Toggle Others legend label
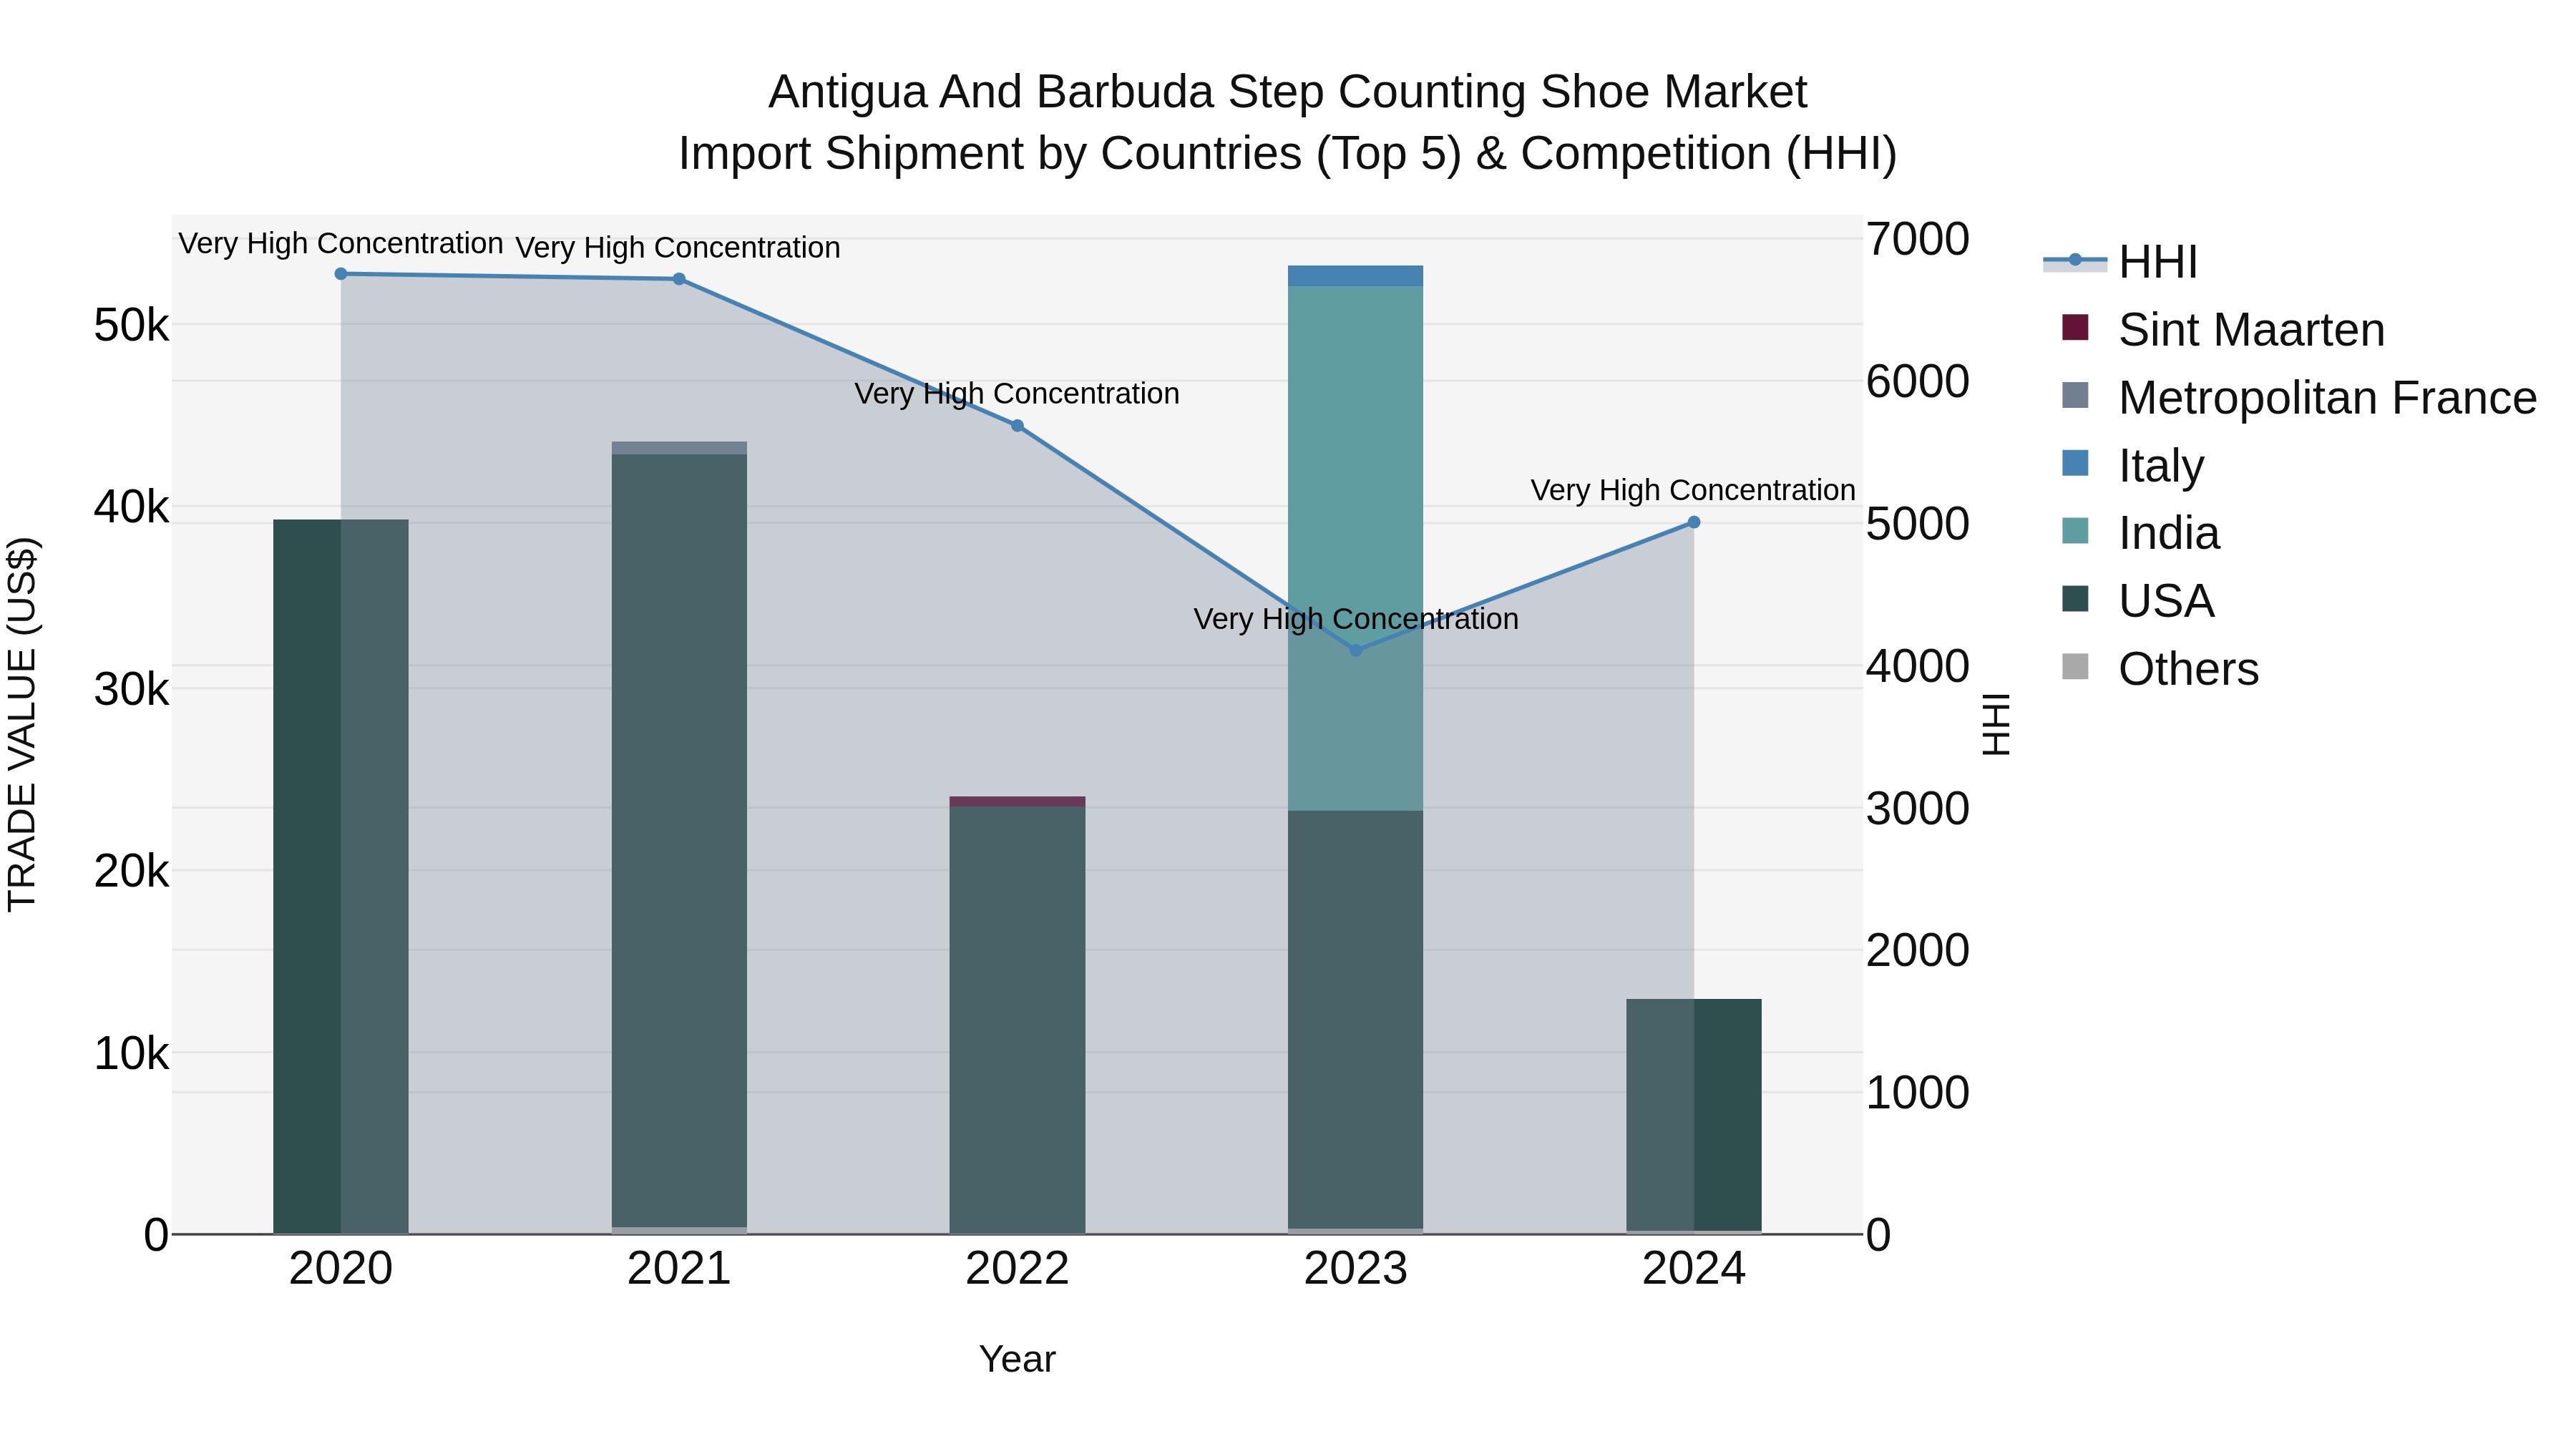 [x=2188, y=669]
